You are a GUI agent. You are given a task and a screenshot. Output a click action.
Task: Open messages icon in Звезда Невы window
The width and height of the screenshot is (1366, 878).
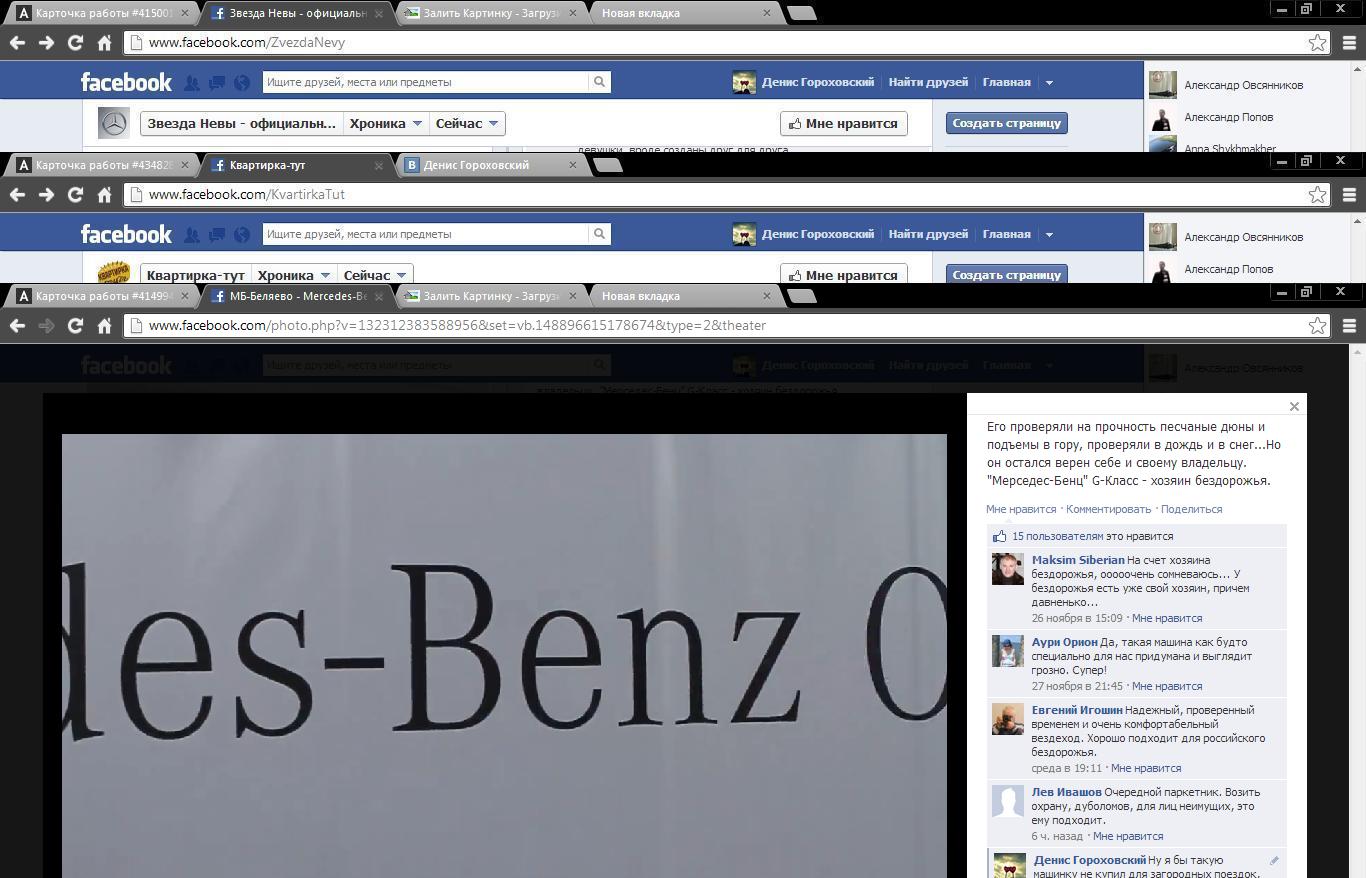(x=216, y=82)
